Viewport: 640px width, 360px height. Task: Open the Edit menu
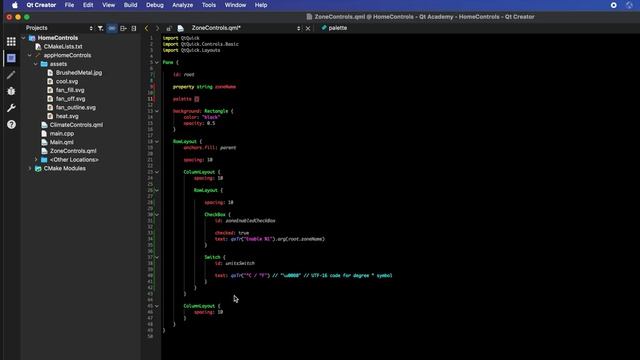(88, 5)
